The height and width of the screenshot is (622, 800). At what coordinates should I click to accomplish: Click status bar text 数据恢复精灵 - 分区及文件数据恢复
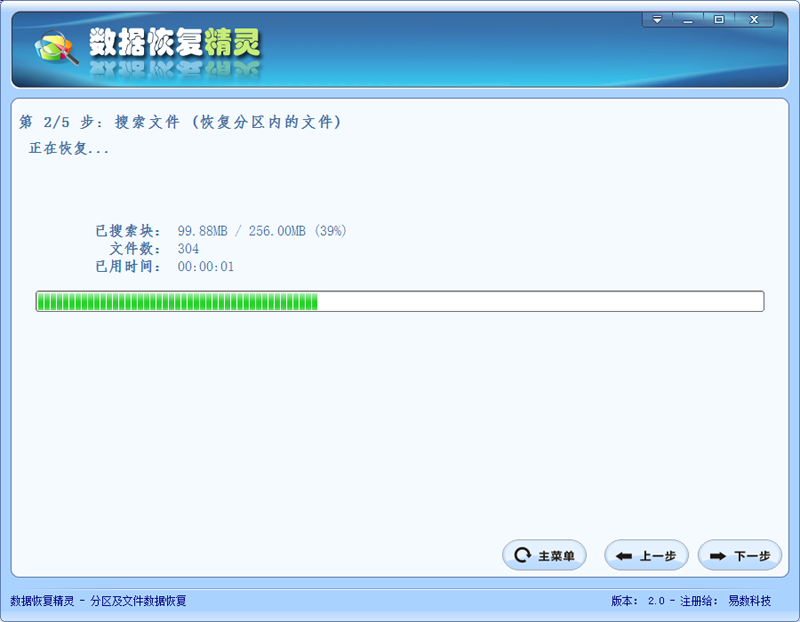coord(98,601)
